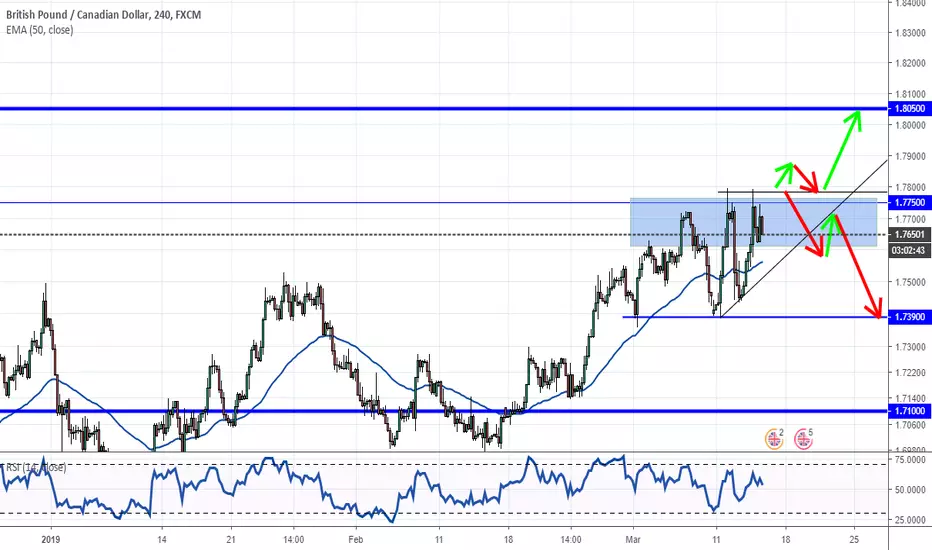Select the RSI (14, close) indicator legend

point(36,468)
